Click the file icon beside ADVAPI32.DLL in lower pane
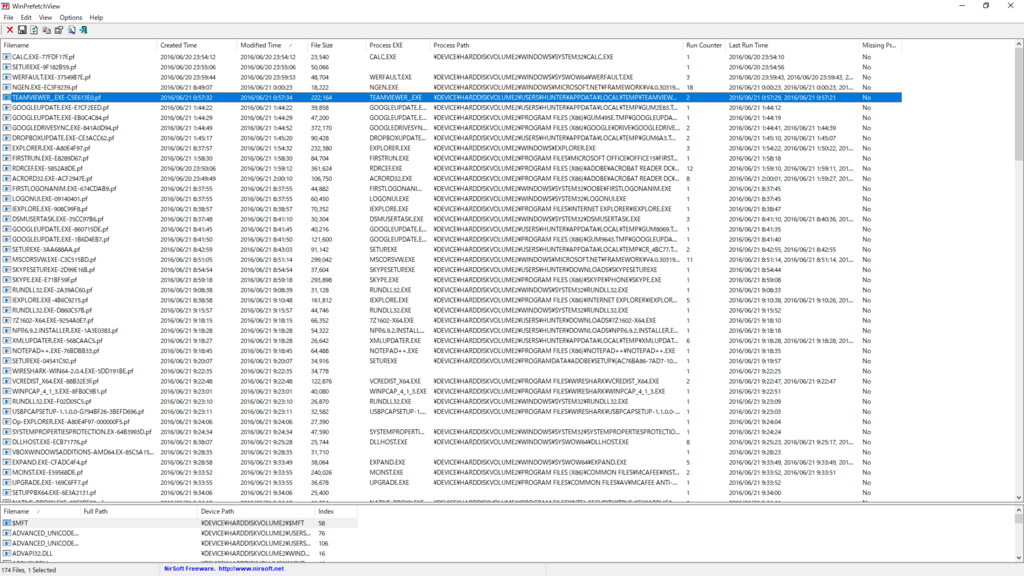This screenshot has width=1024, height=576. pyautogui.click(x=7, y=554)
